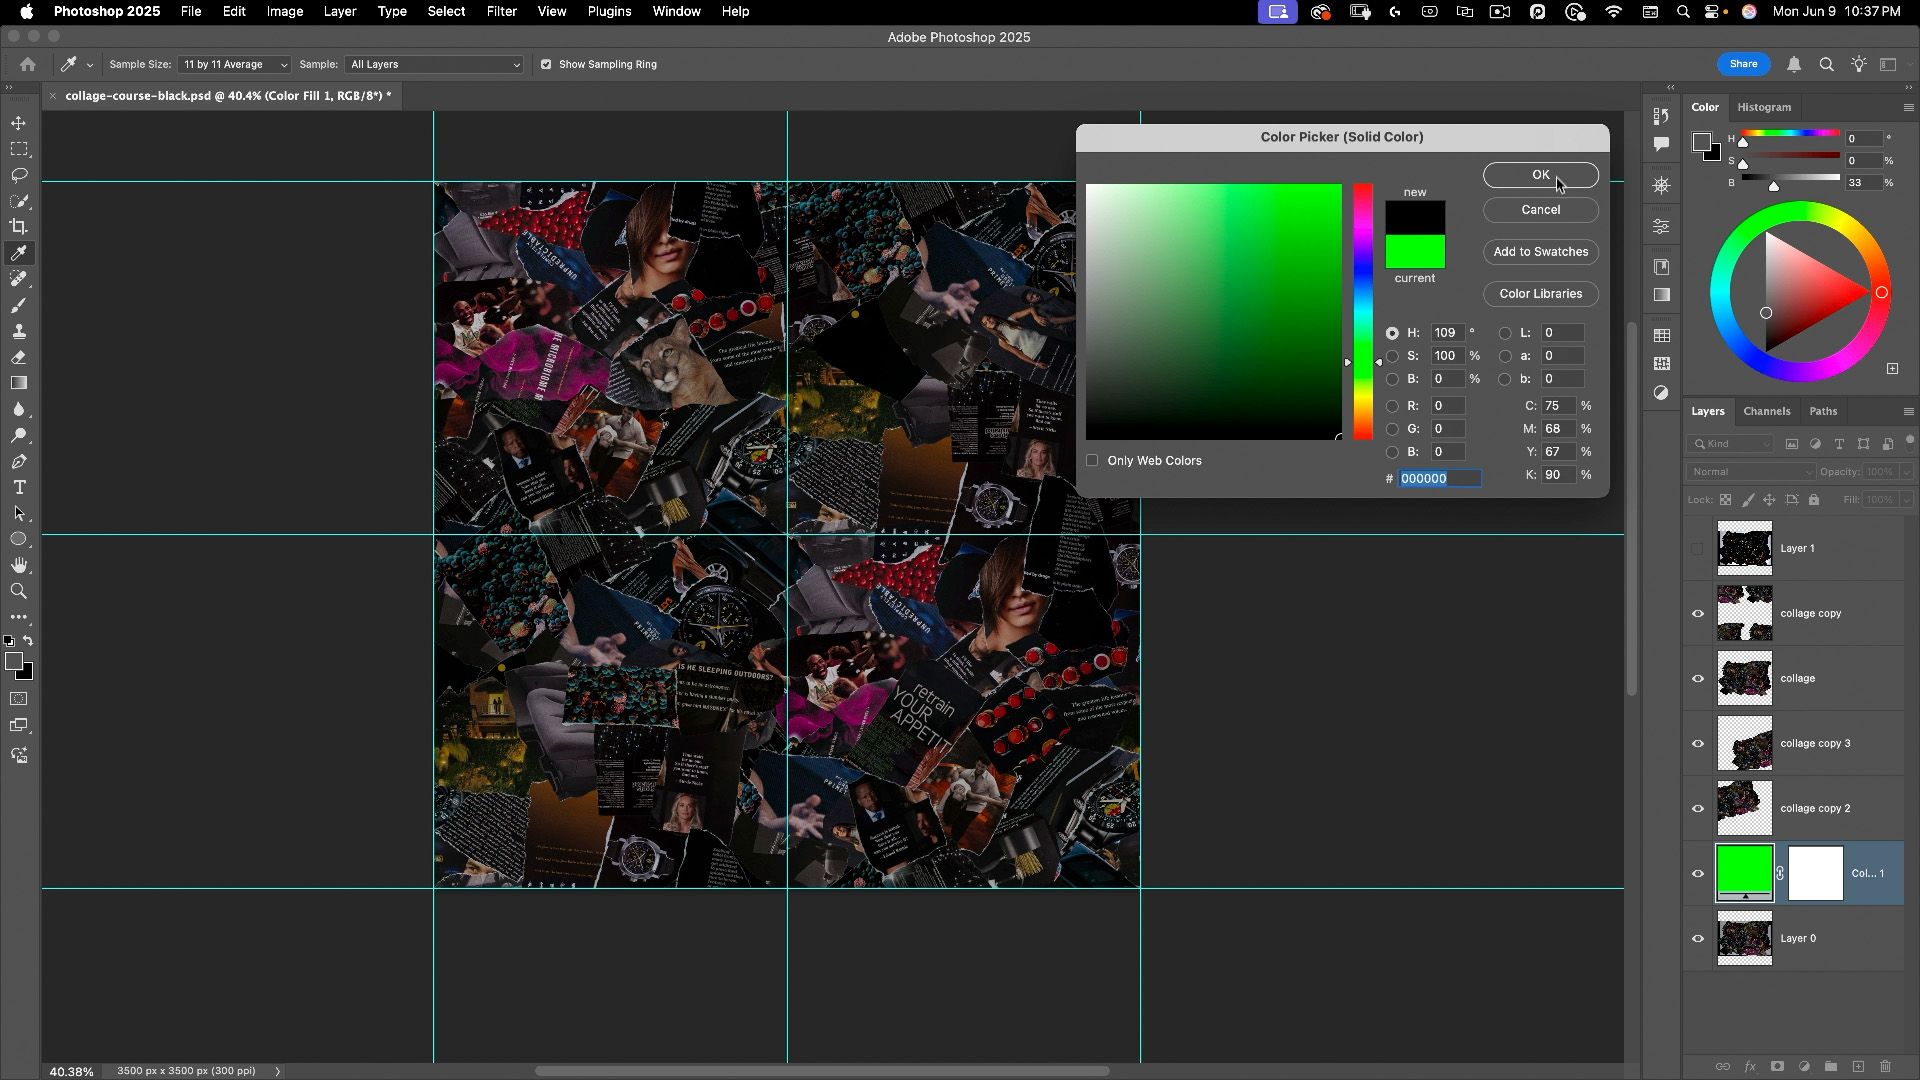Select the Crop tool
The width and height of the screenshot is (1920, 1080).
tap(19, 227)
